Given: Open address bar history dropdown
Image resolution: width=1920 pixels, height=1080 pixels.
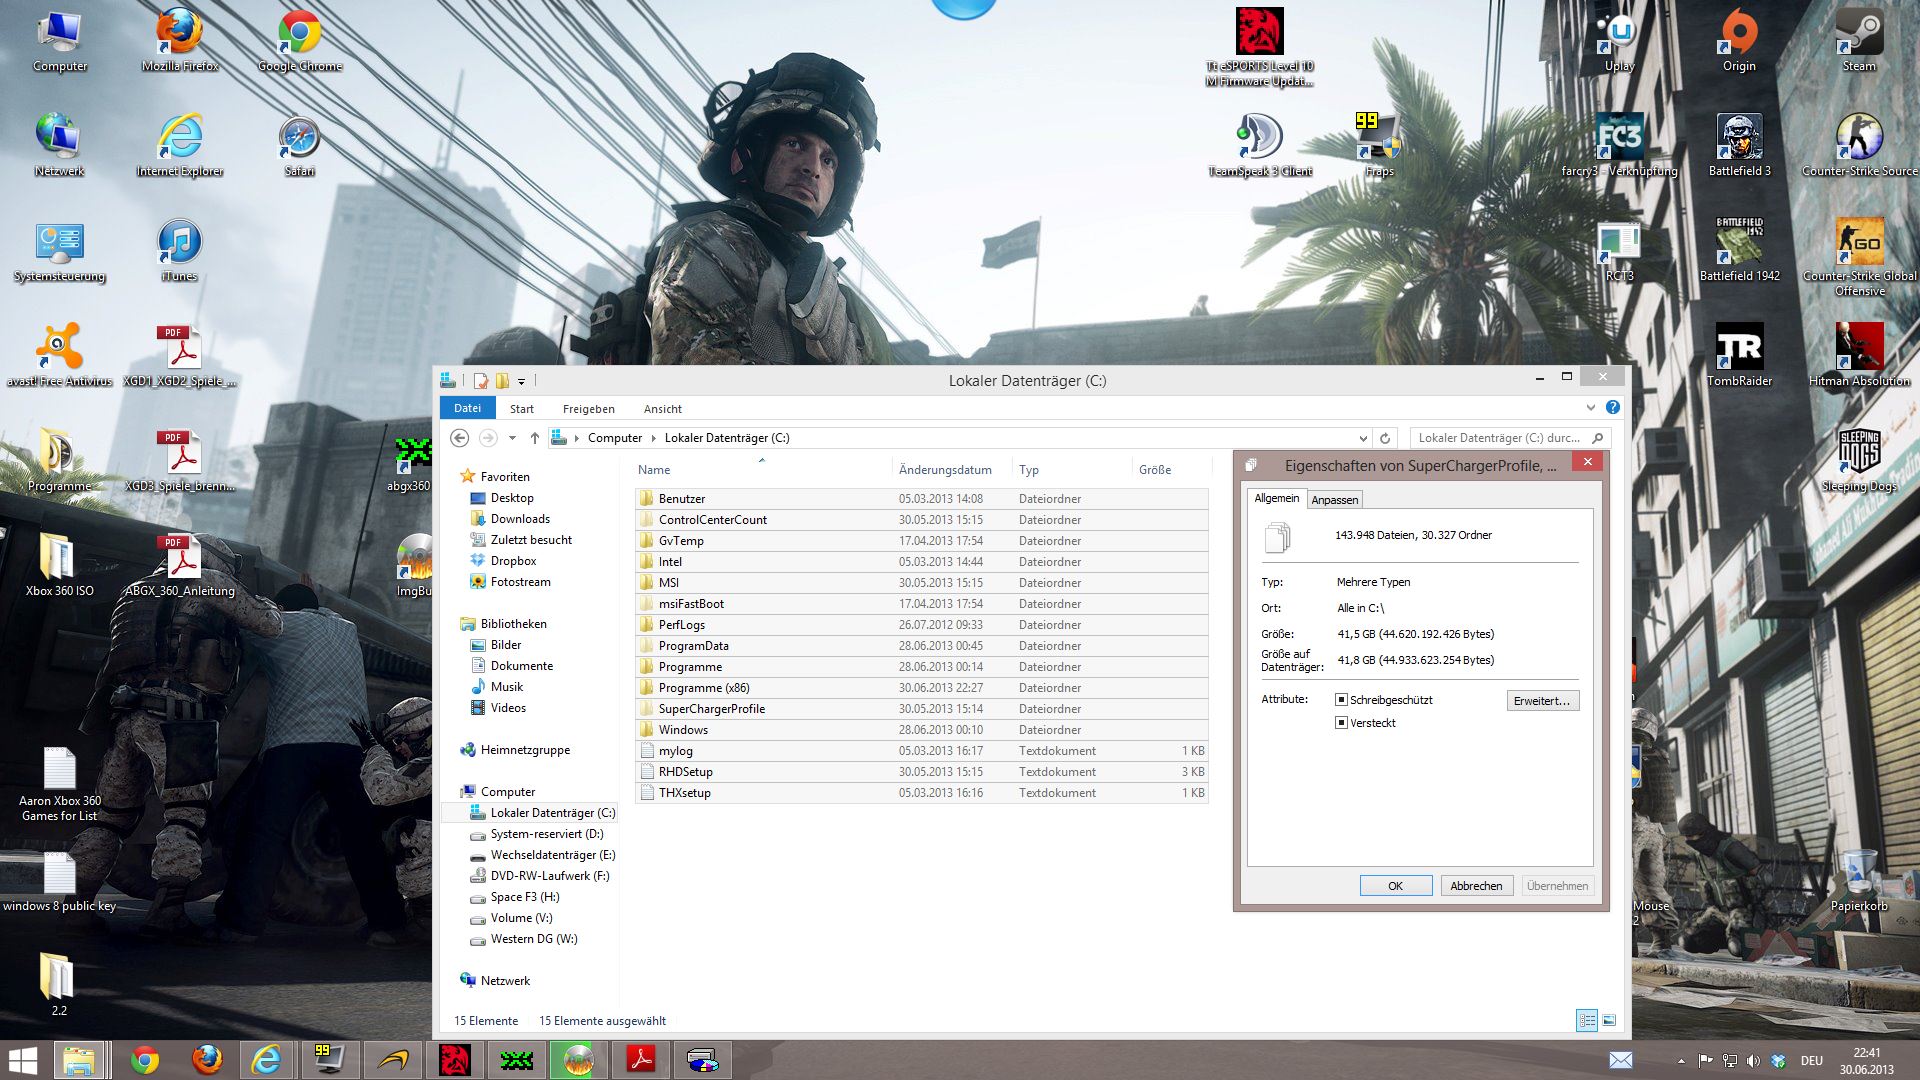Looking at the screenshot, I should (1362, 438).
